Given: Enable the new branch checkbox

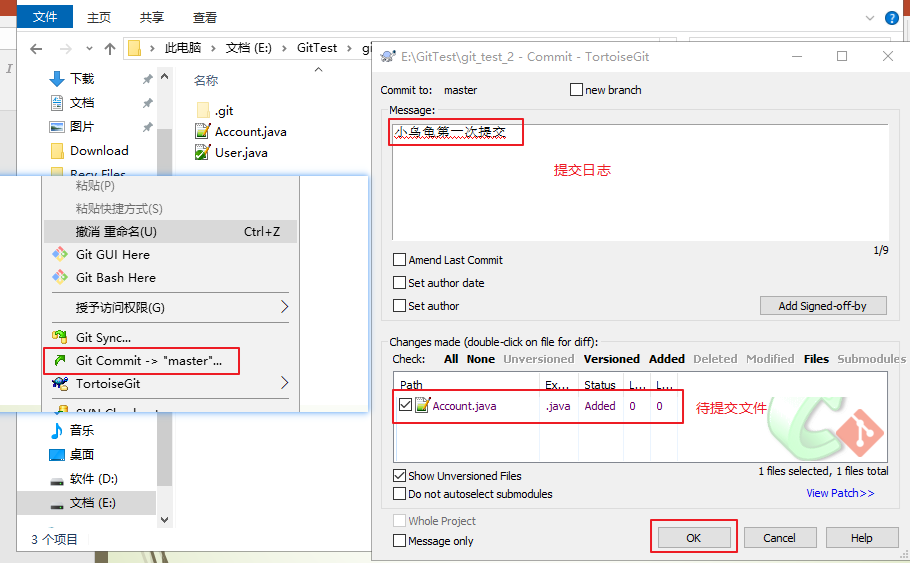Looking at the screenshot, I should pos(576,89).
